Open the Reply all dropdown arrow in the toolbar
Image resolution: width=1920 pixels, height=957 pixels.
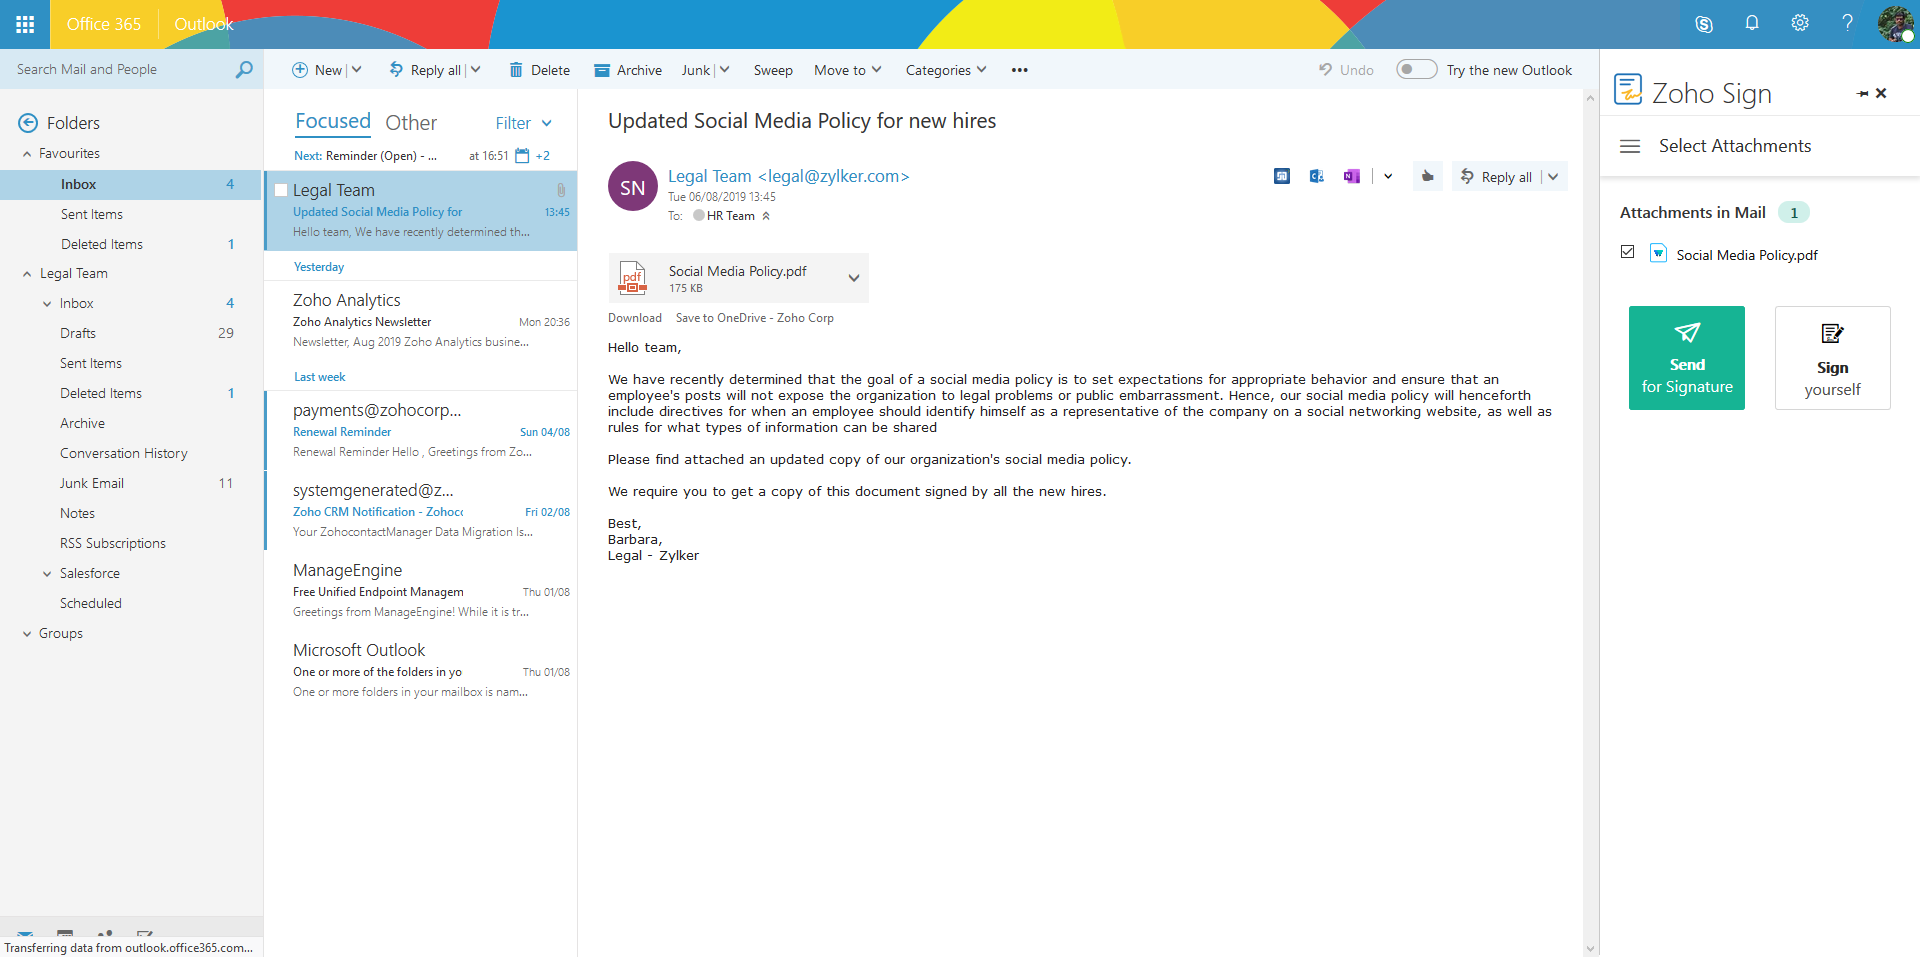tap(476, 69)
